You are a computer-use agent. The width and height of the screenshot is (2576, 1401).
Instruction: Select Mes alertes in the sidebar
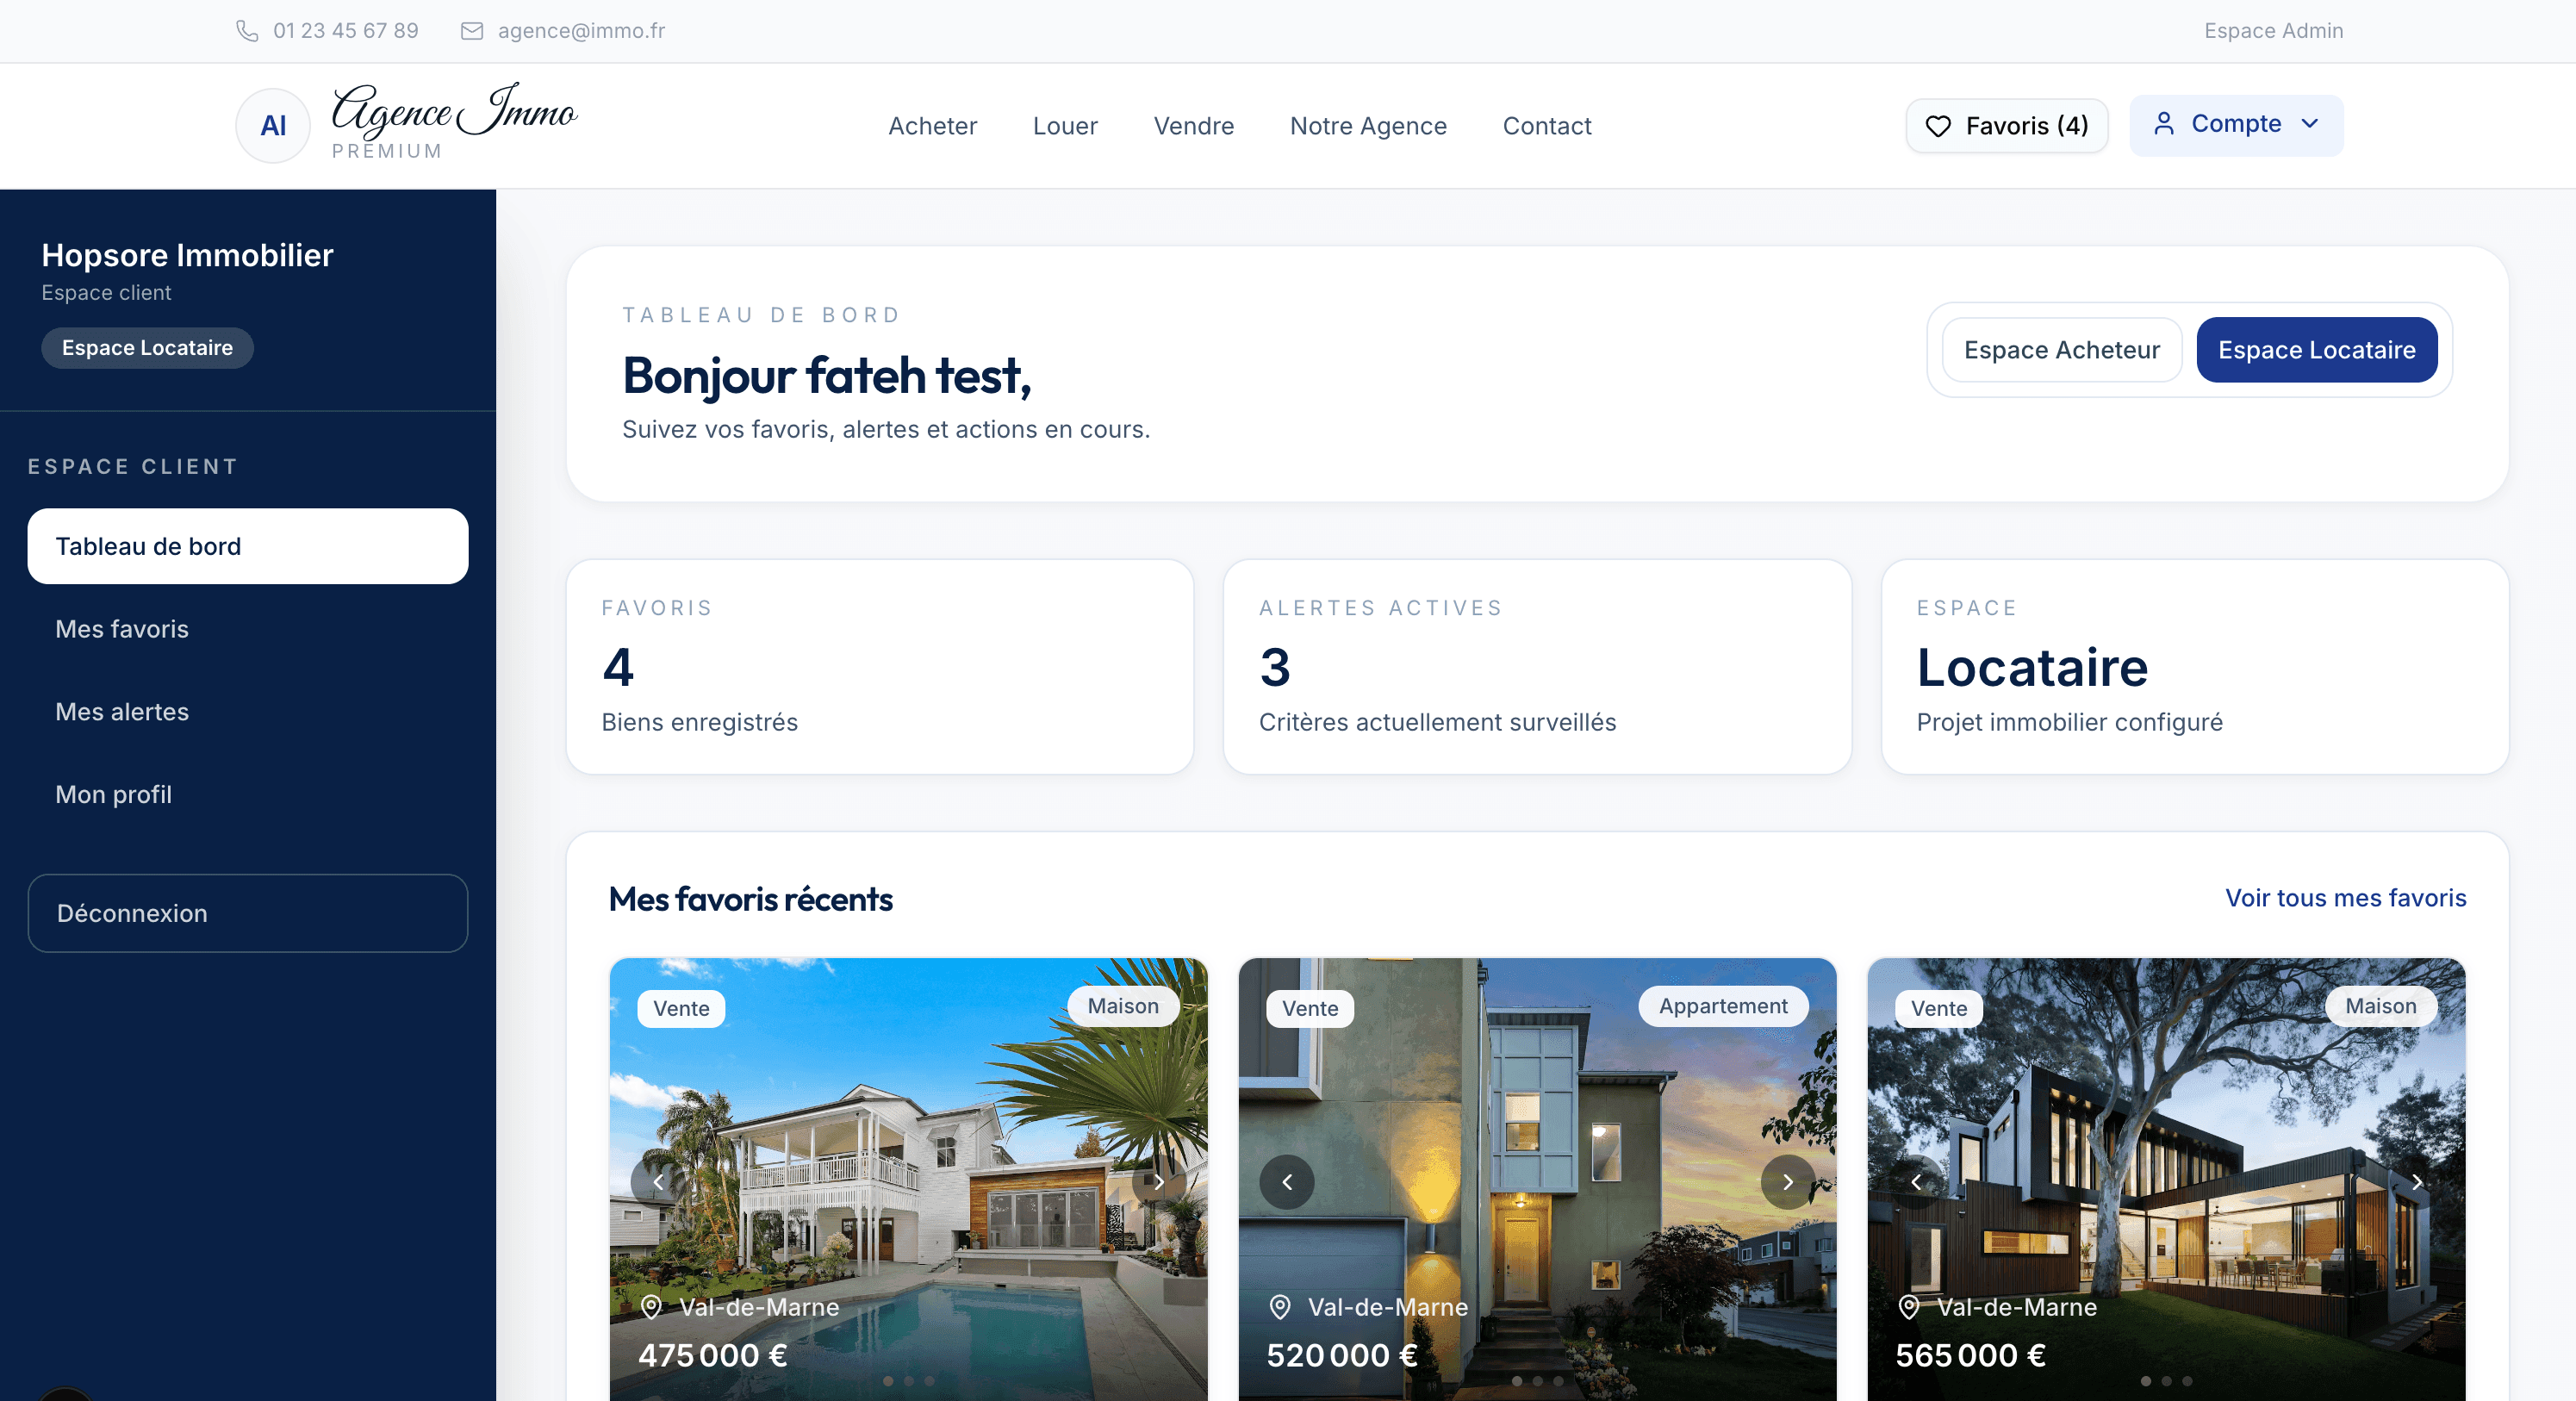pyautogui.click(x=122, y=712)
